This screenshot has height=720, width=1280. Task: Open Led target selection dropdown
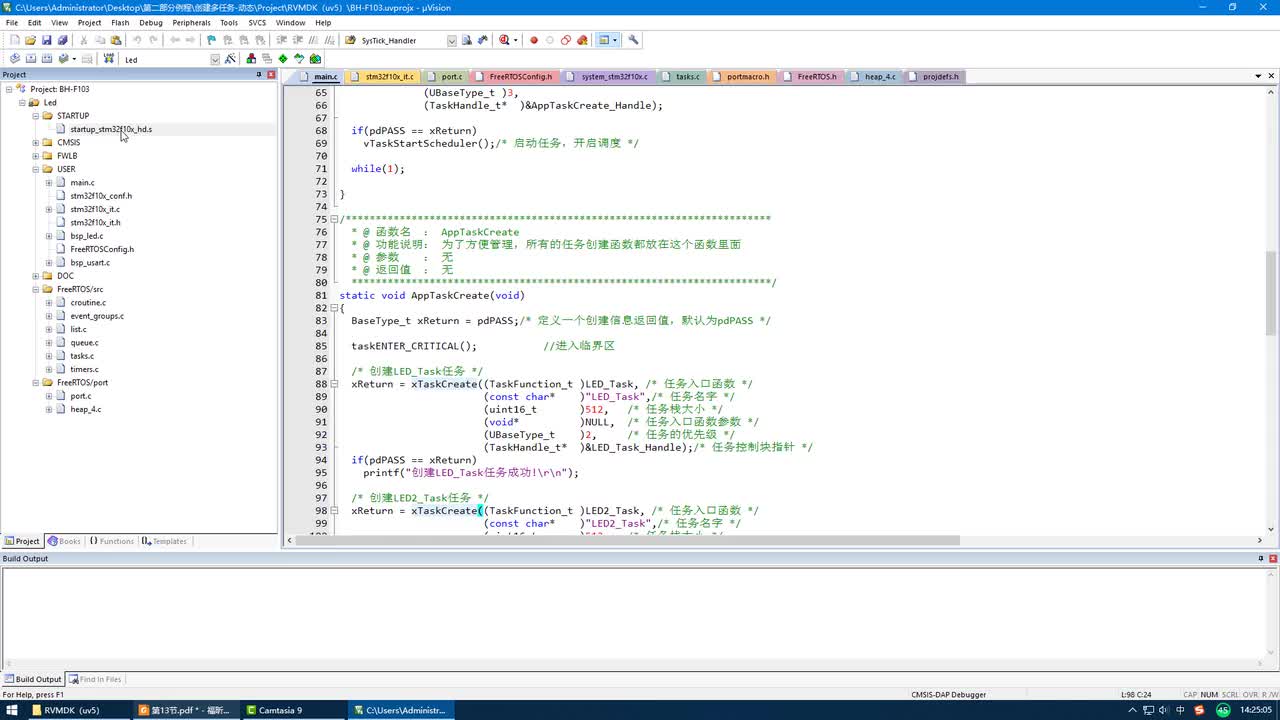tap(215, 59)
